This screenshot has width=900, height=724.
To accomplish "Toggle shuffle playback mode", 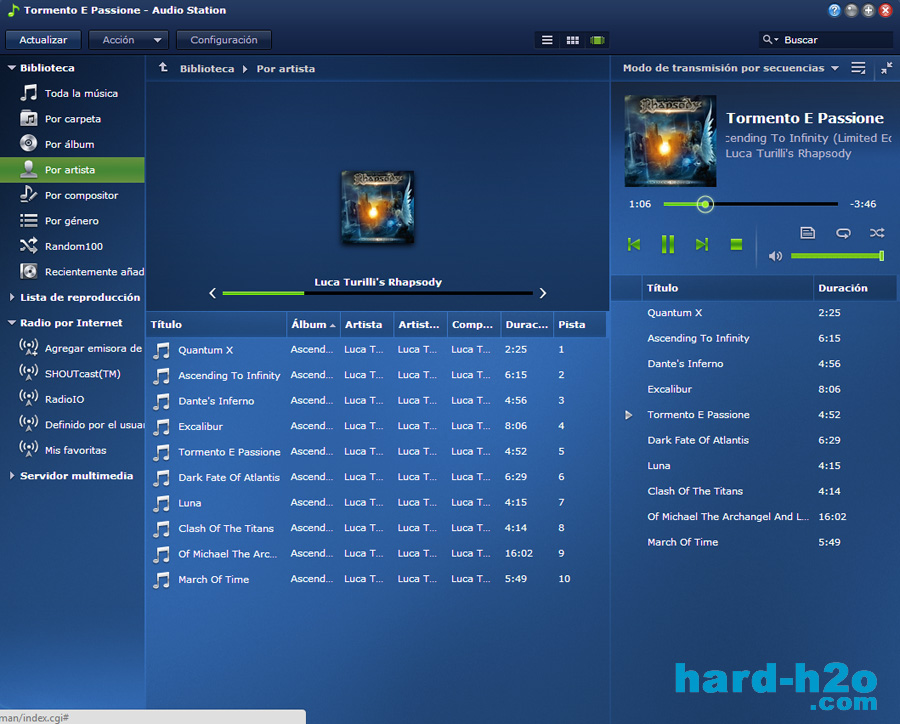I will [876, 233].
